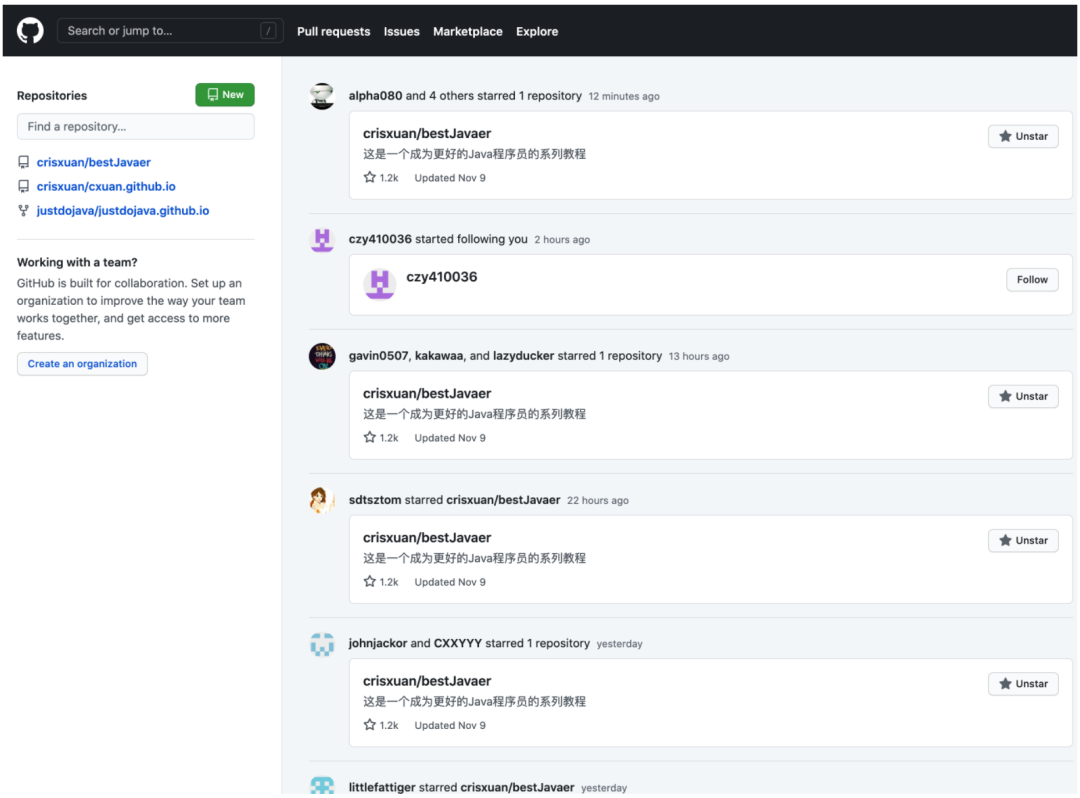Open sdtsztom's avatar picture
The width and height of the screenshot is (1080, 798).
pos(322,500)
